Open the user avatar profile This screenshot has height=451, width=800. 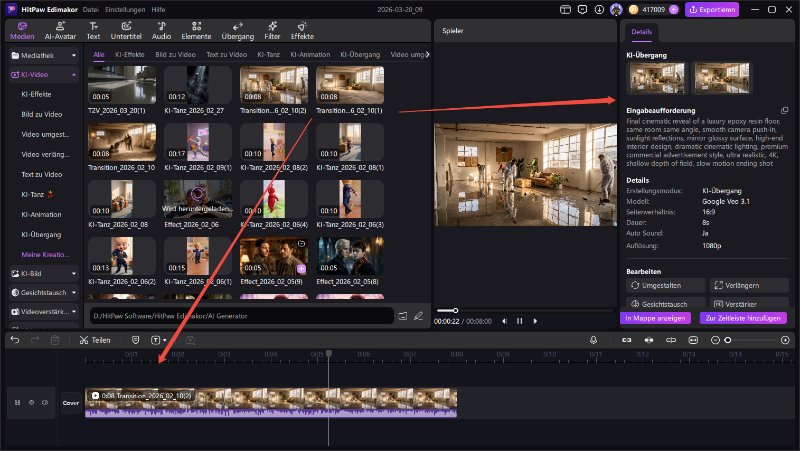click(616, 9)
